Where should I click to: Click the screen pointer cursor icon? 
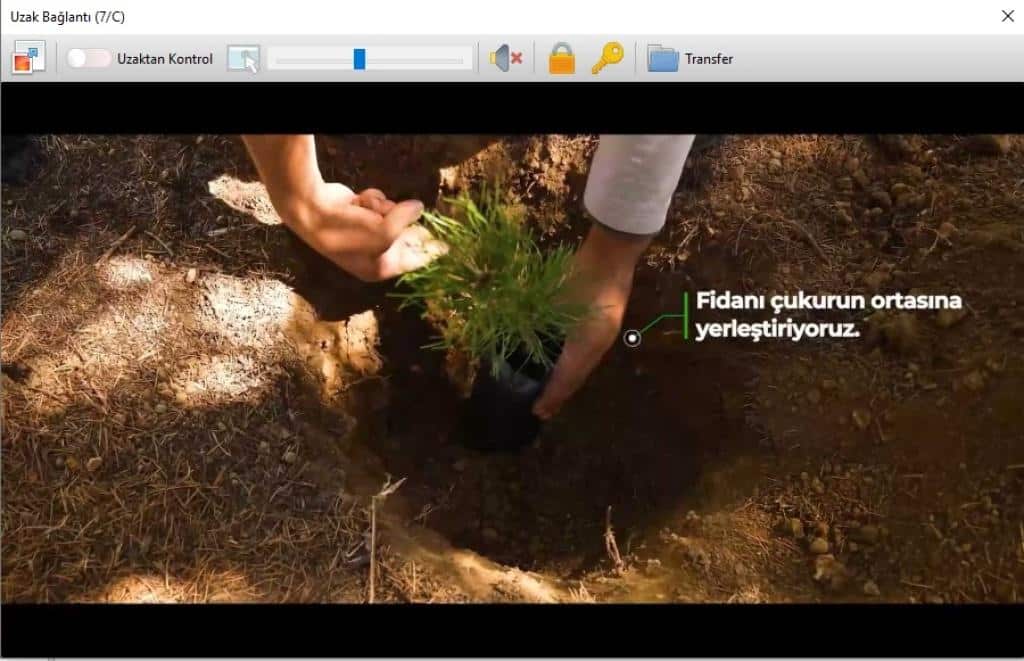pyautogui.click(x=242, y=59)
